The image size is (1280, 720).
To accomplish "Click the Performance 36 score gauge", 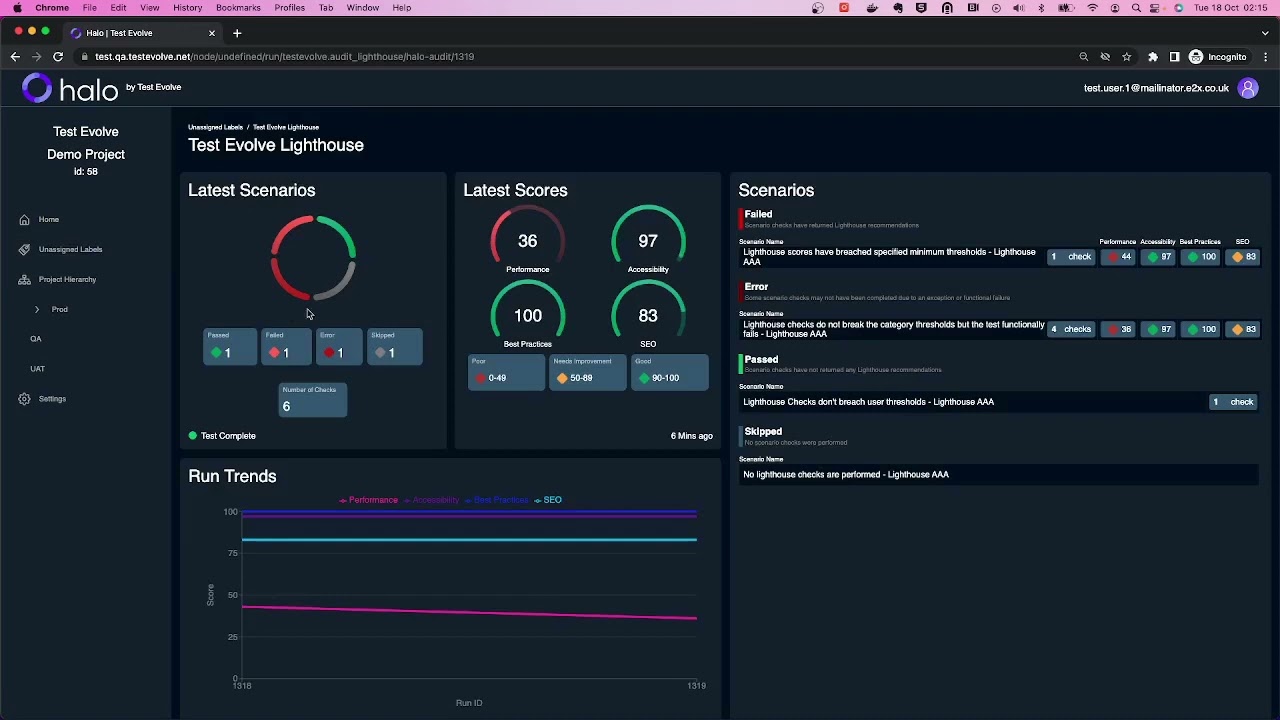I will coord(527,240).
